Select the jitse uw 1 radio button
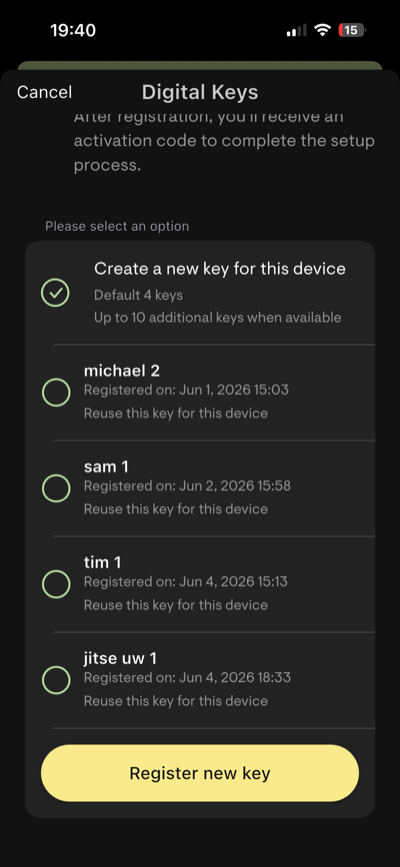Viewport: 400px width, 867px height. tap(56, 680)
